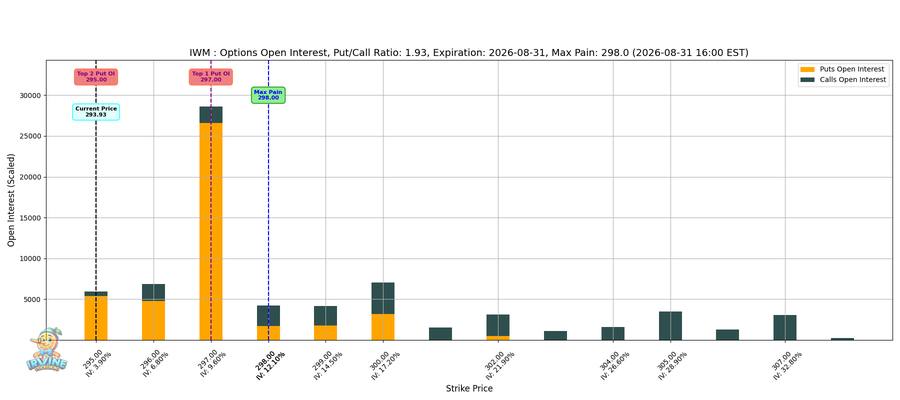Click the tall orange puts bar at 297.00
The width and height of the screenshot is (900, 400).
pyautogui.click(x=211, y=231)
